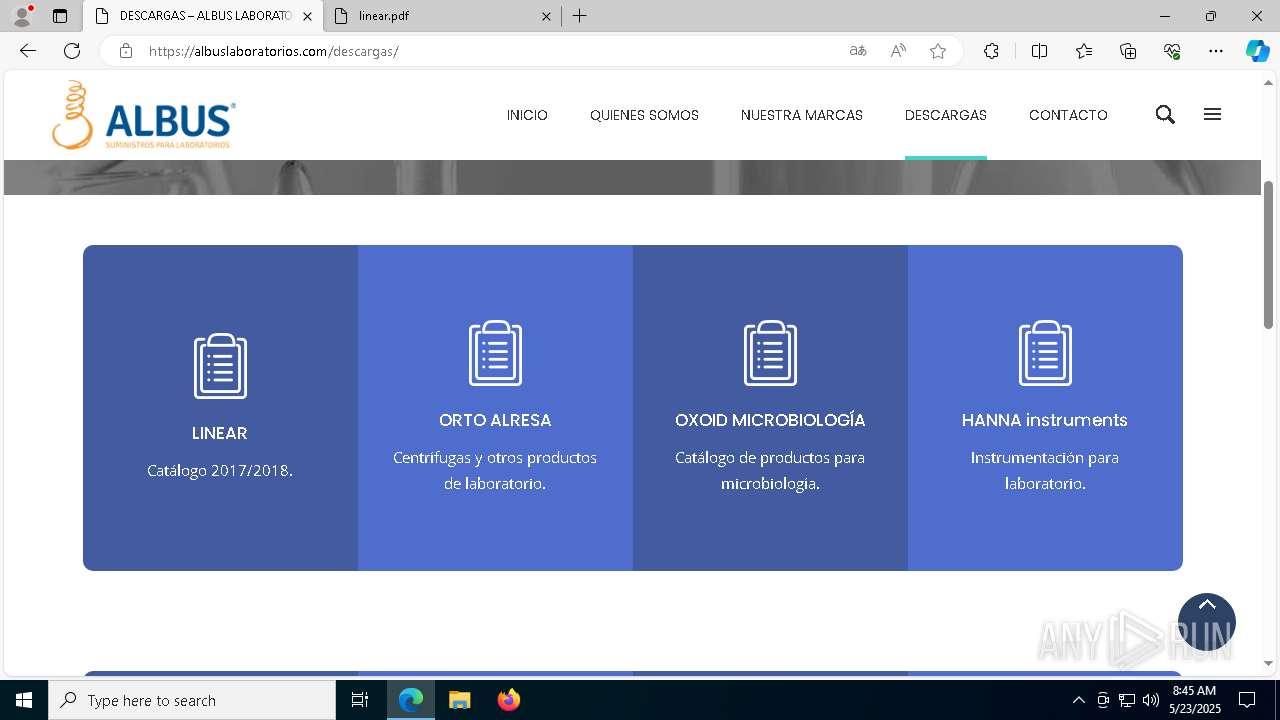Open network status tray icon
The width and height of the screenshot is (1280, 720).
1127,700
